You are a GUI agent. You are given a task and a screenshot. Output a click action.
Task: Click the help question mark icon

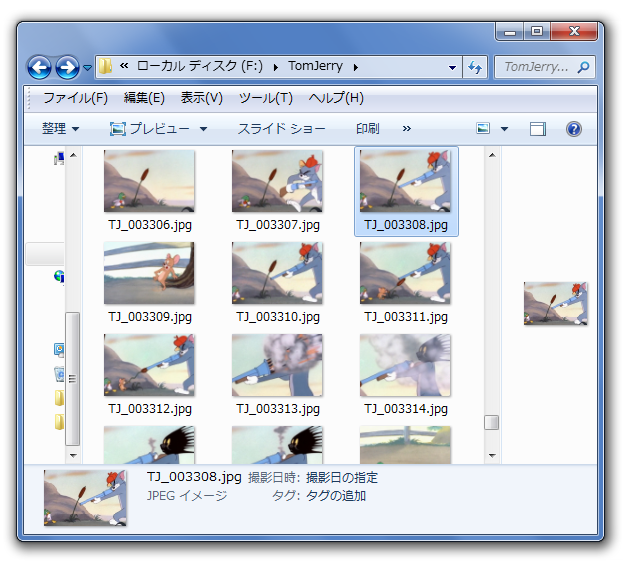pyautogui.click(x=574, y=129)
